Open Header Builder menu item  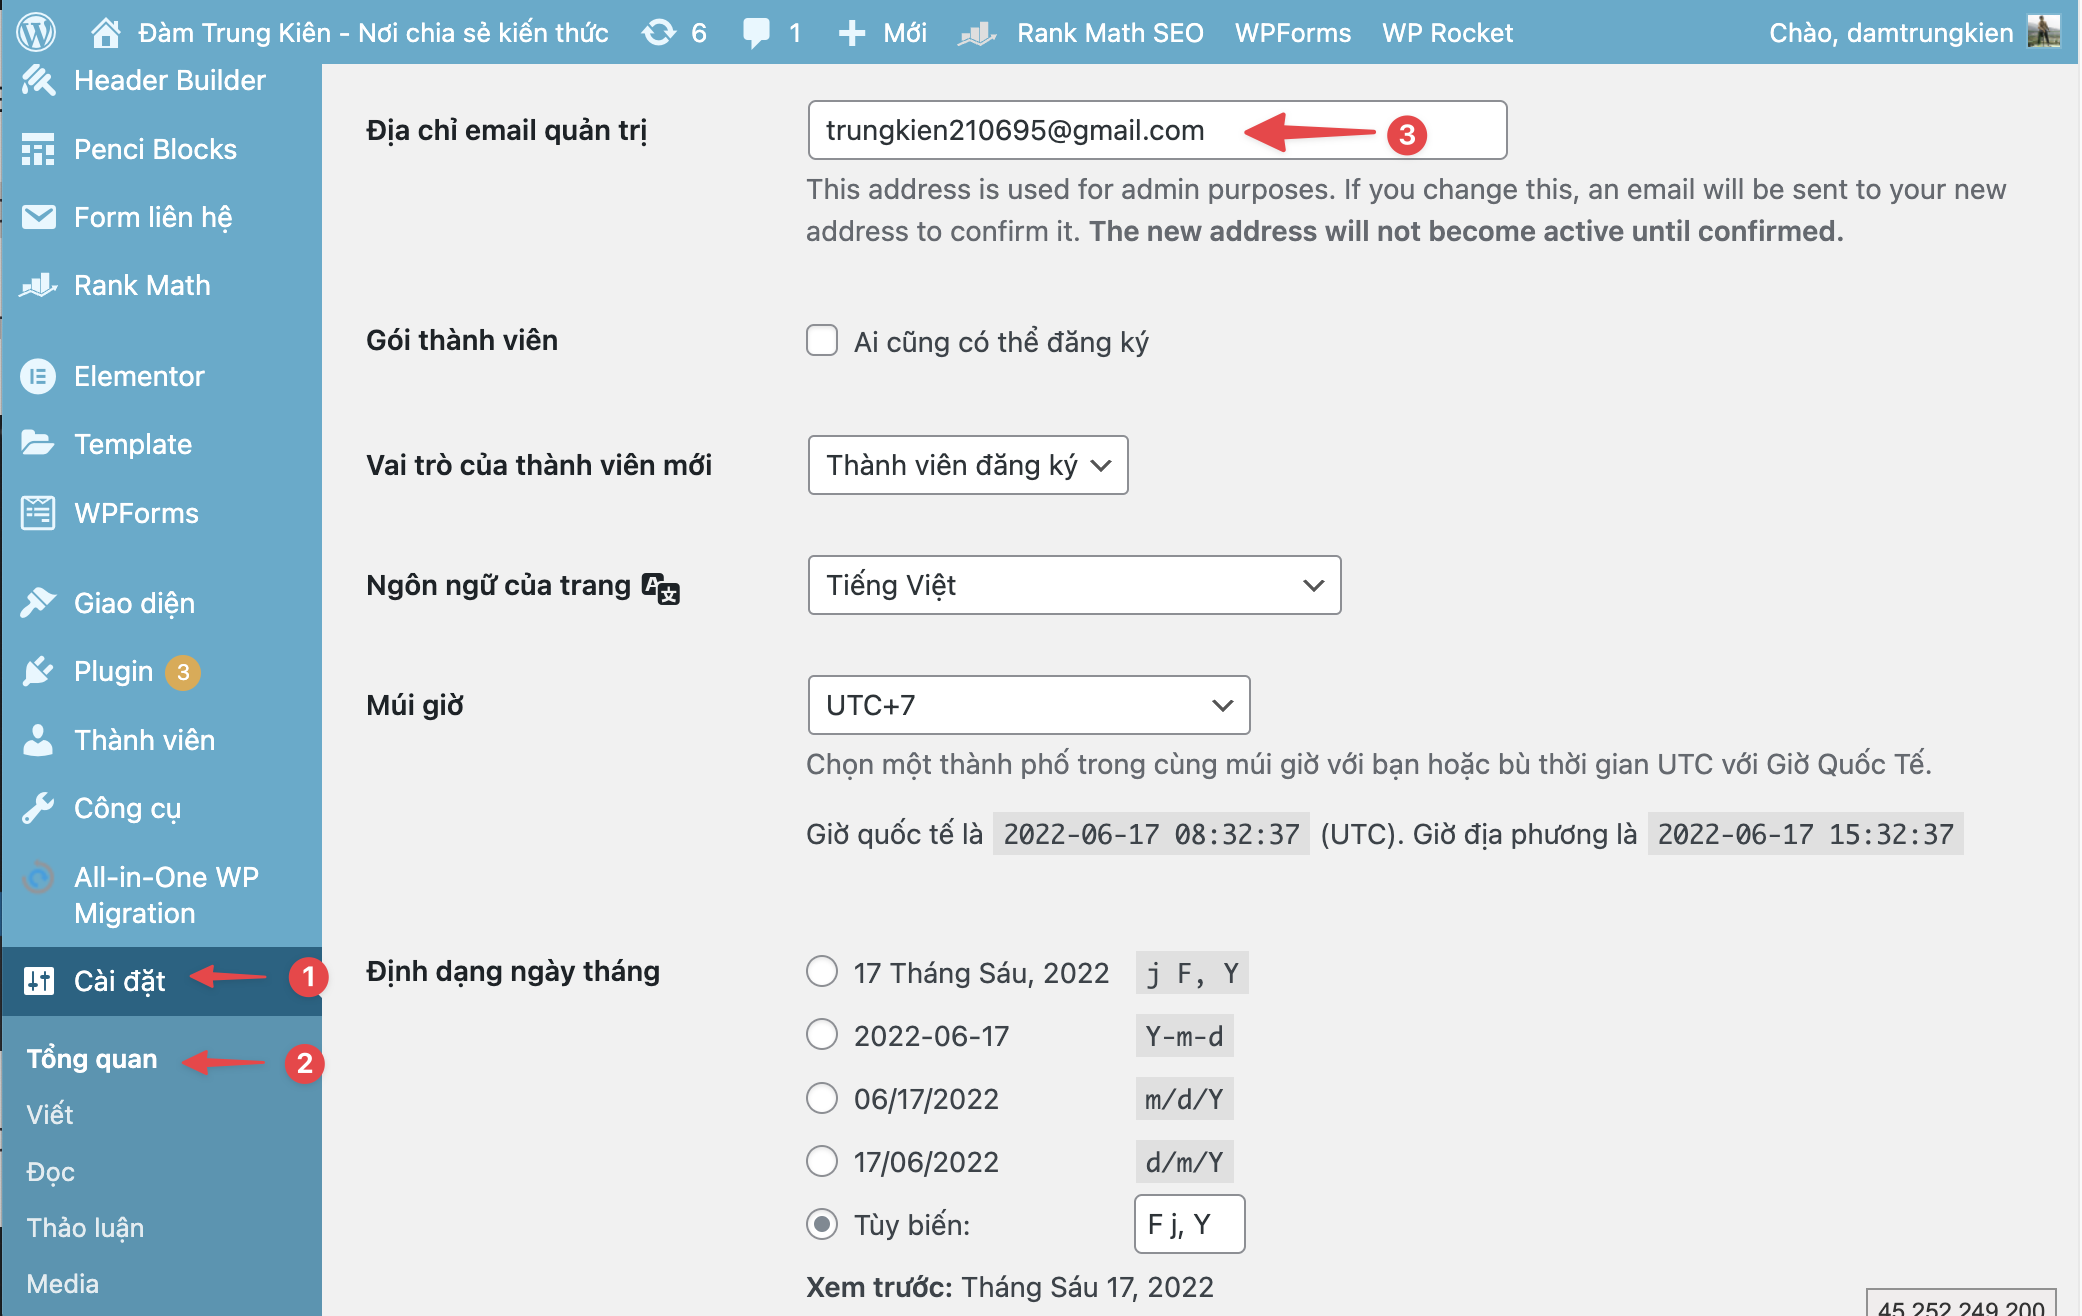click(x=170, y=80)
